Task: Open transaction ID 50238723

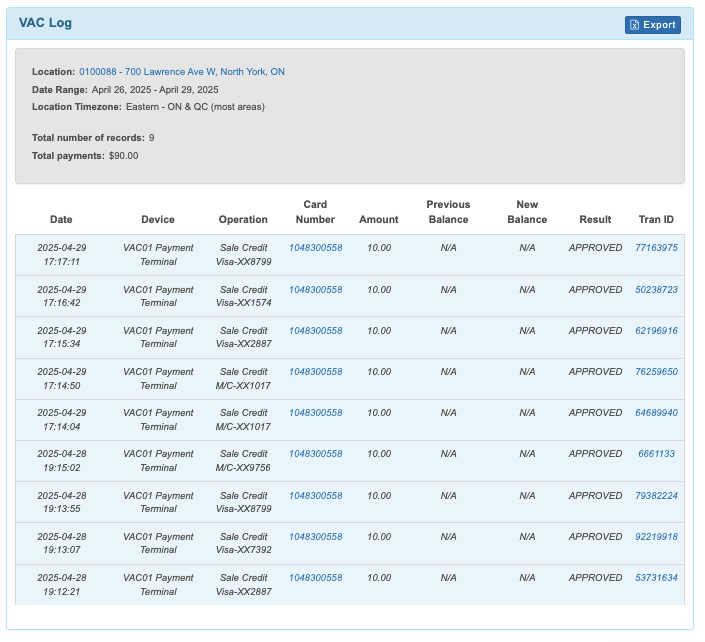Action: [x=656, y=290]
